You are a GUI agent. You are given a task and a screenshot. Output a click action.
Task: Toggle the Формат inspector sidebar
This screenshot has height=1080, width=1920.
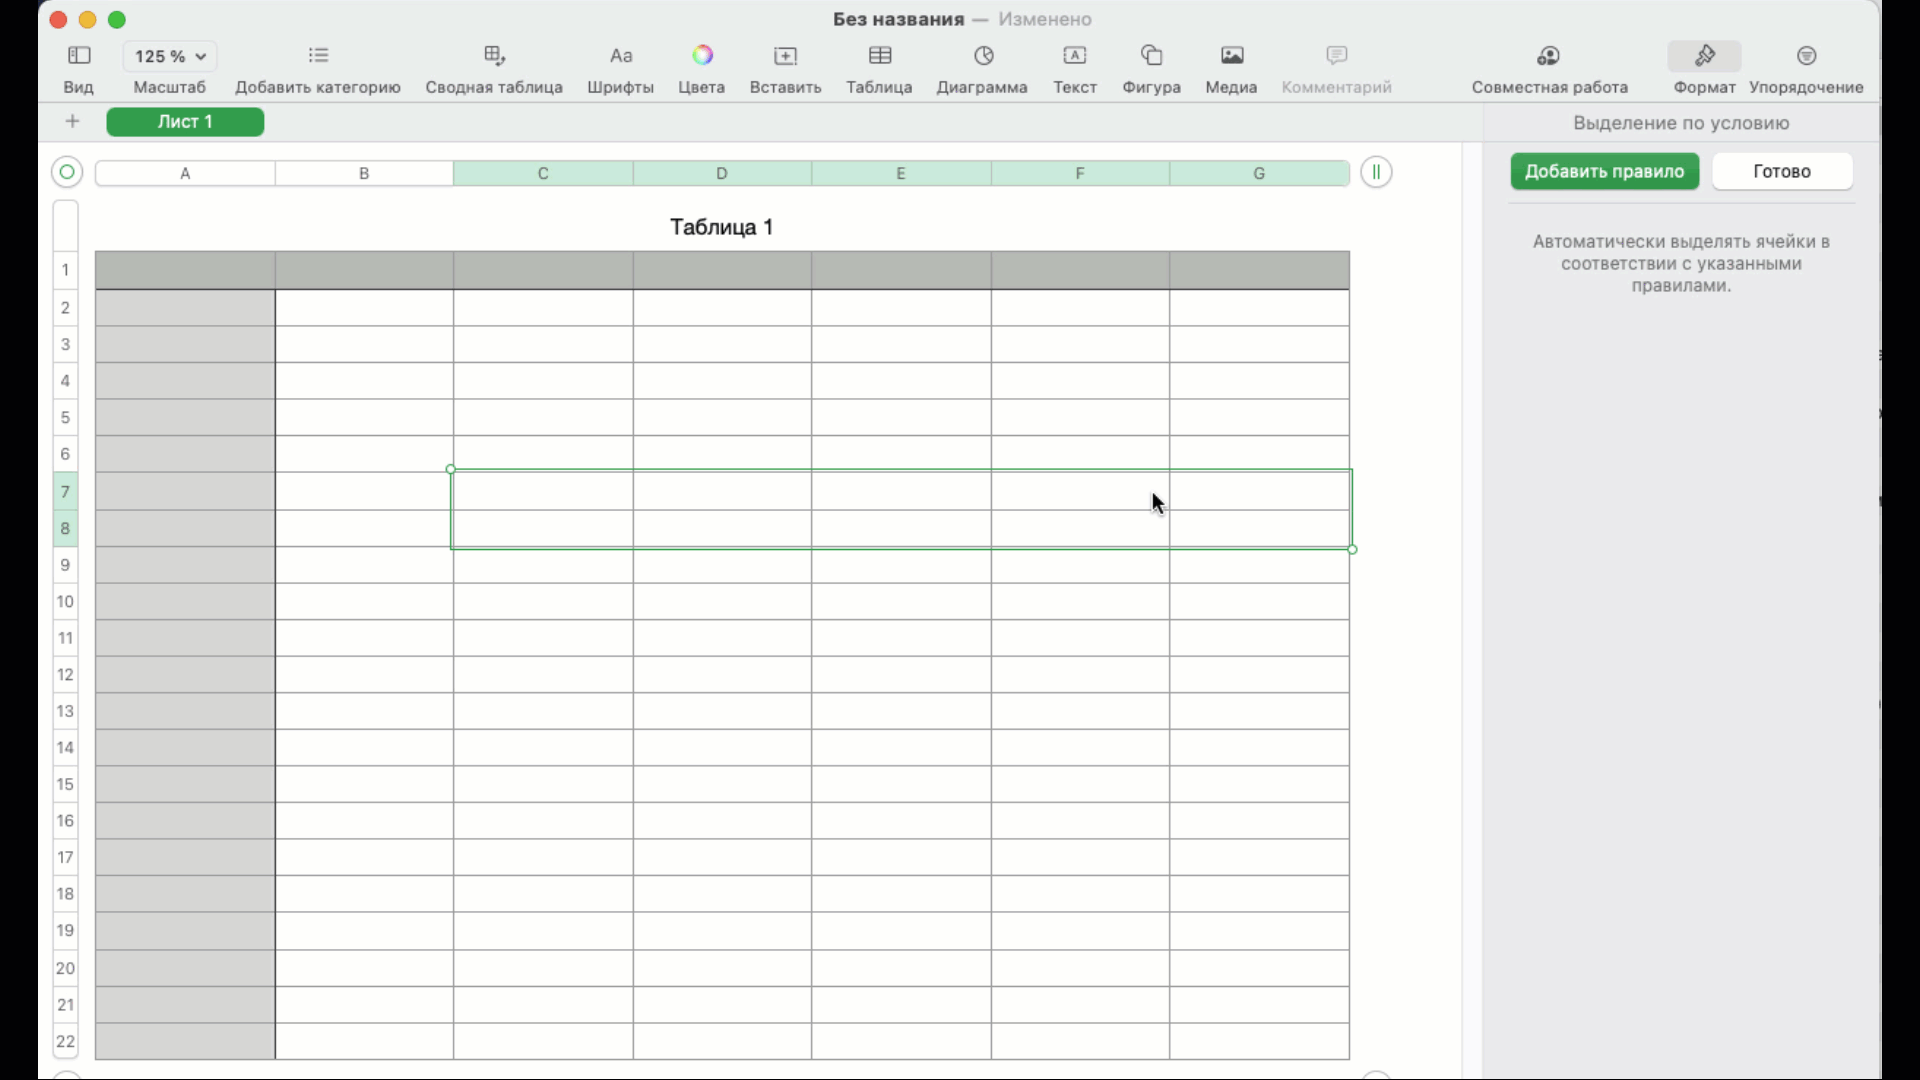1704,56
